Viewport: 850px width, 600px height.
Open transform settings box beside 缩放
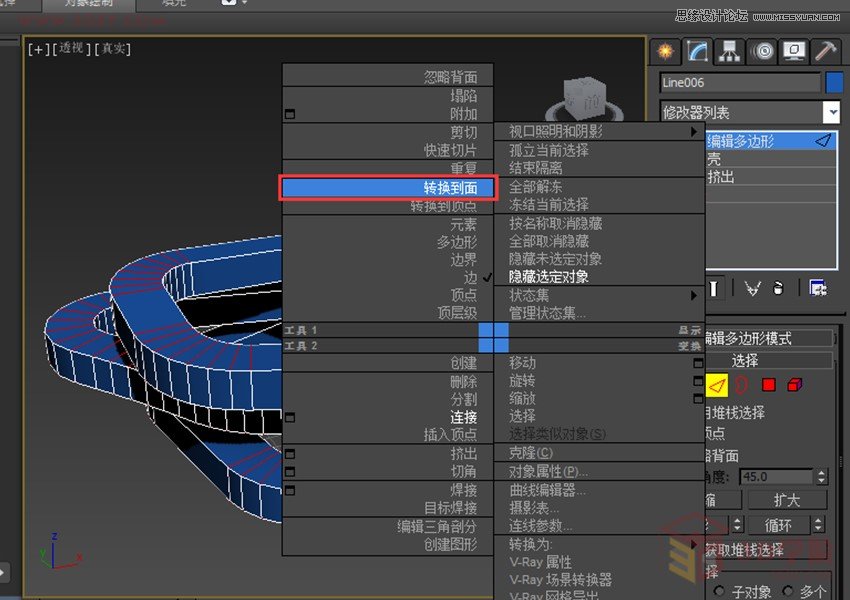point(698,399)
